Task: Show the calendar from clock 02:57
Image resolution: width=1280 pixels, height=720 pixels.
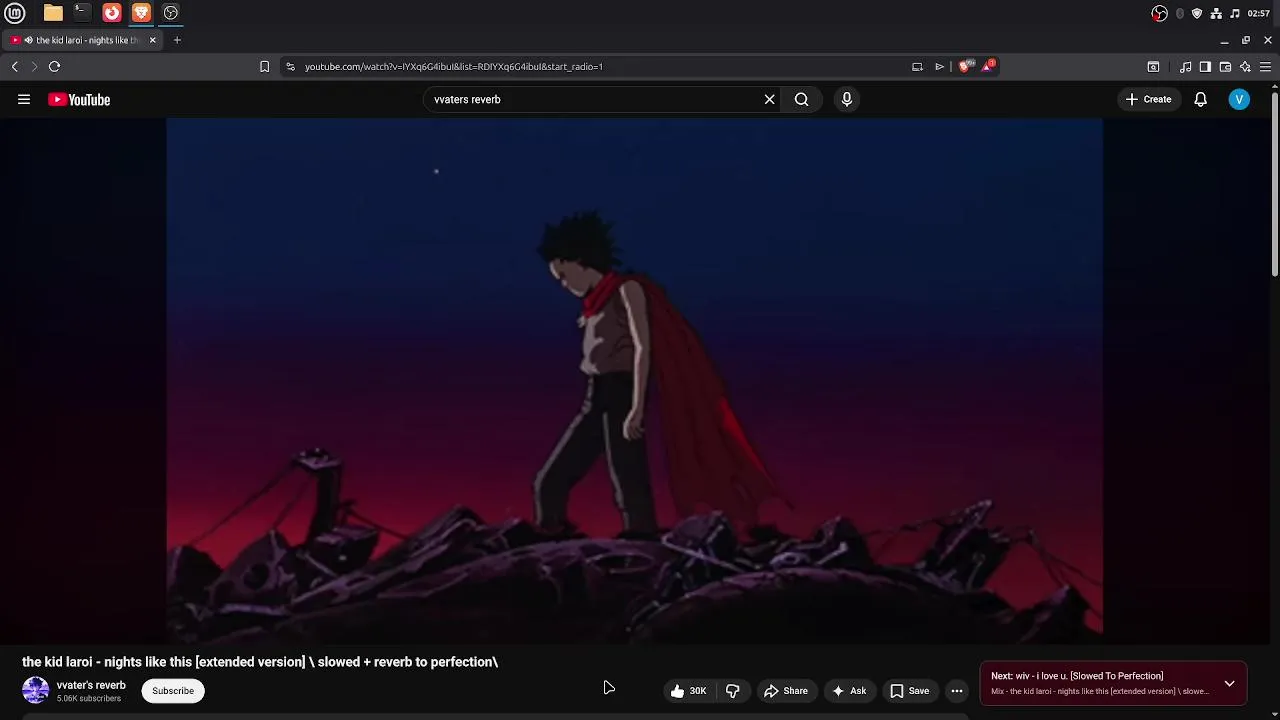Action: pyautogui.click(x=1259, y=13)
